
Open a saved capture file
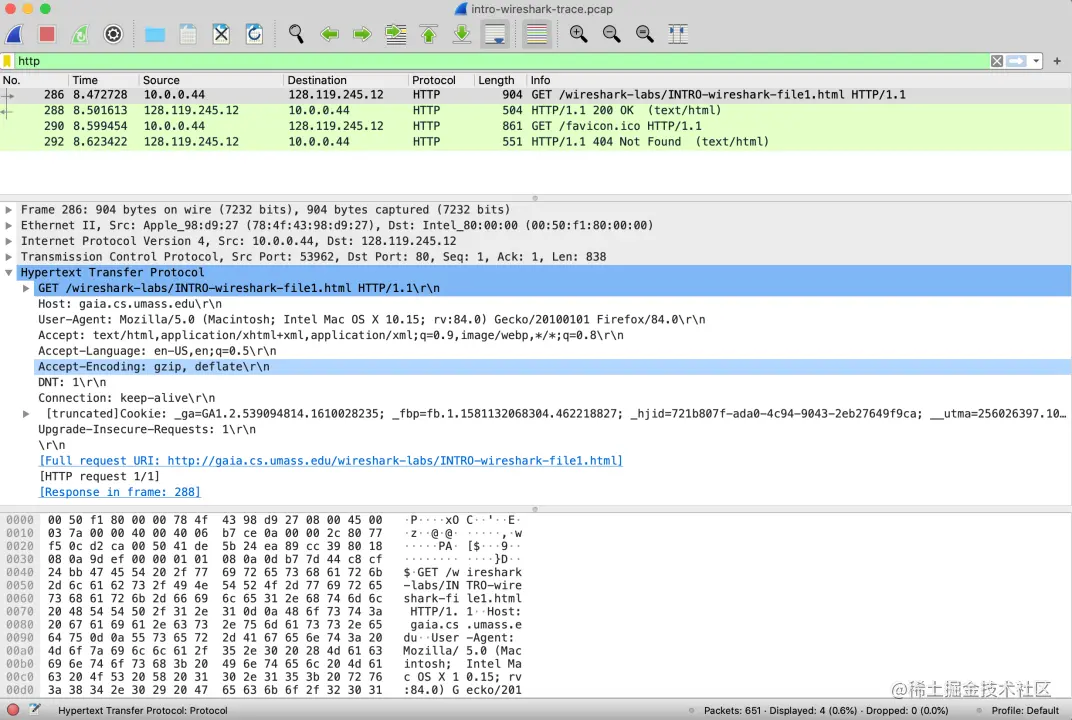(x=154, y=33)
